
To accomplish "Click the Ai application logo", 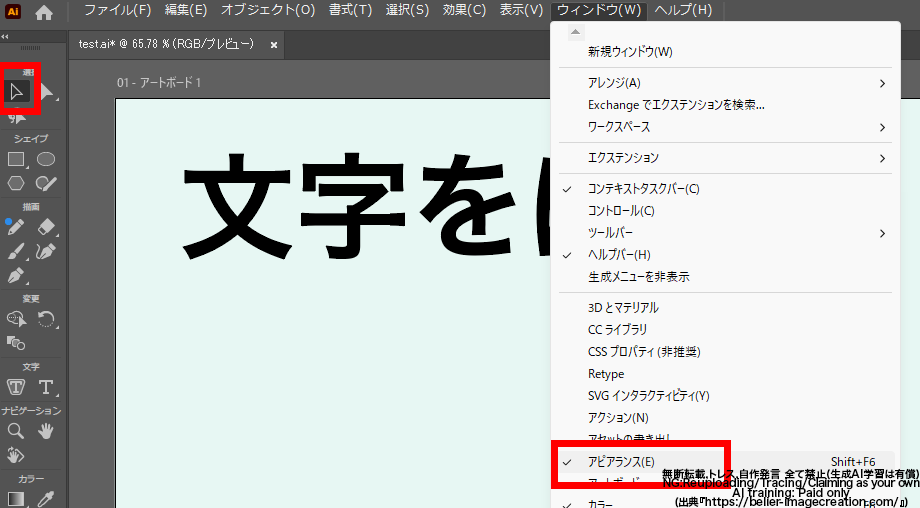I will click(13, 11).
